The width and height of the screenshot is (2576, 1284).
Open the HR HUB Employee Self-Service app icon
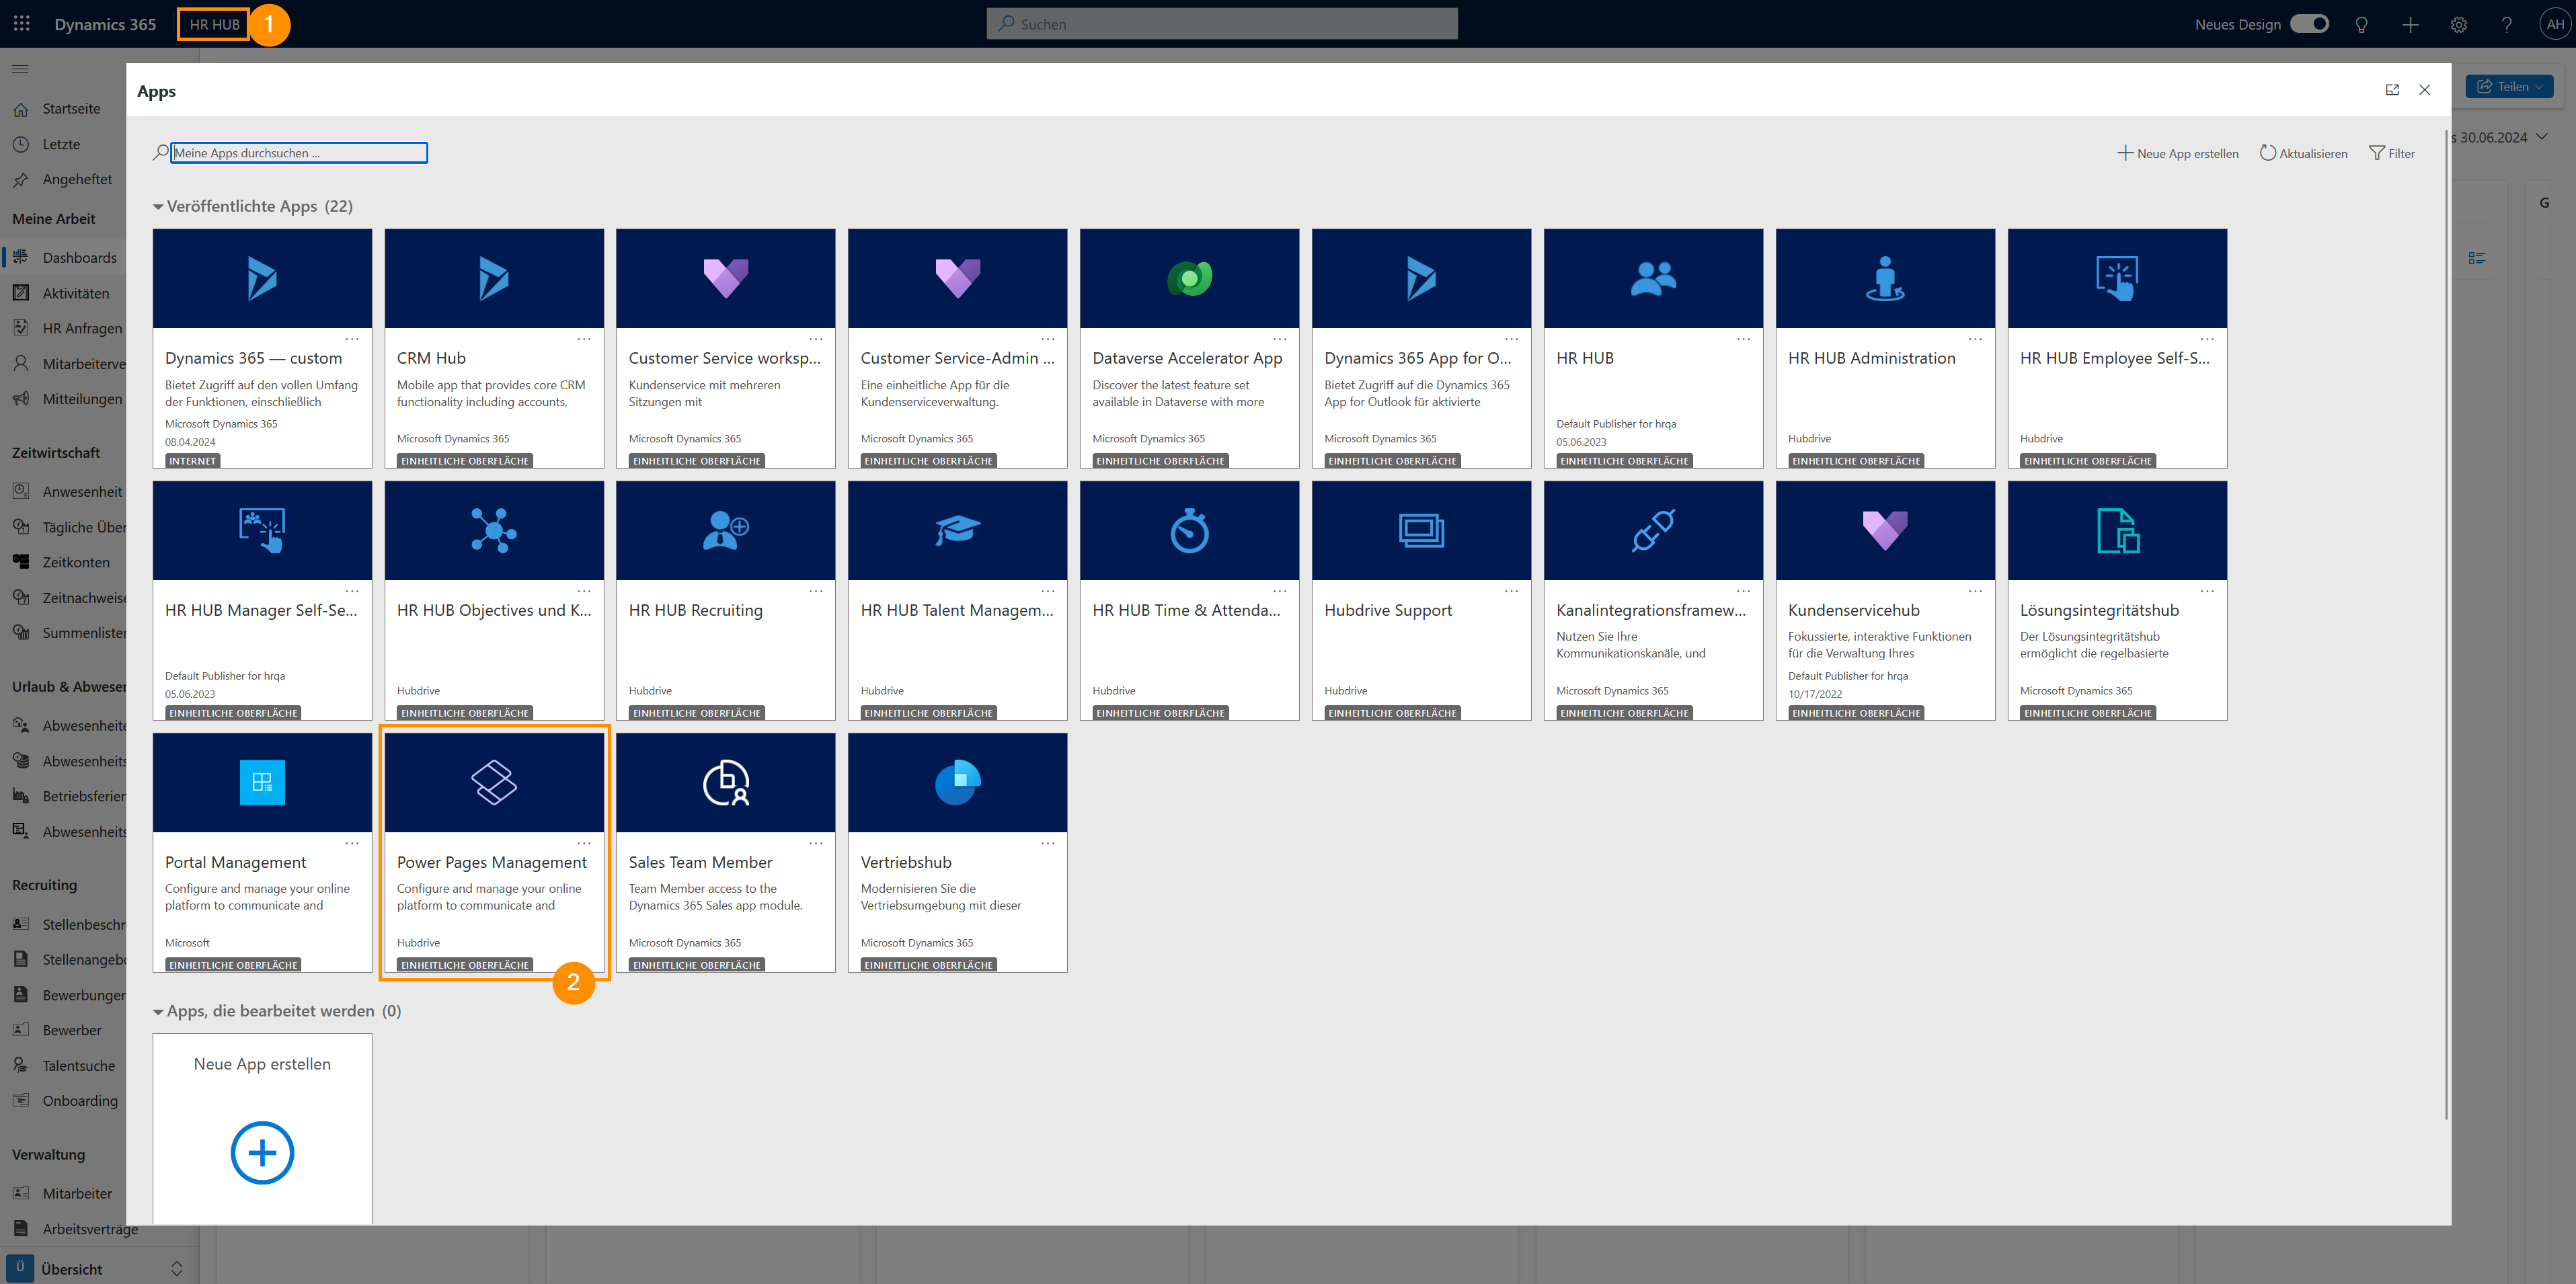2117,278
